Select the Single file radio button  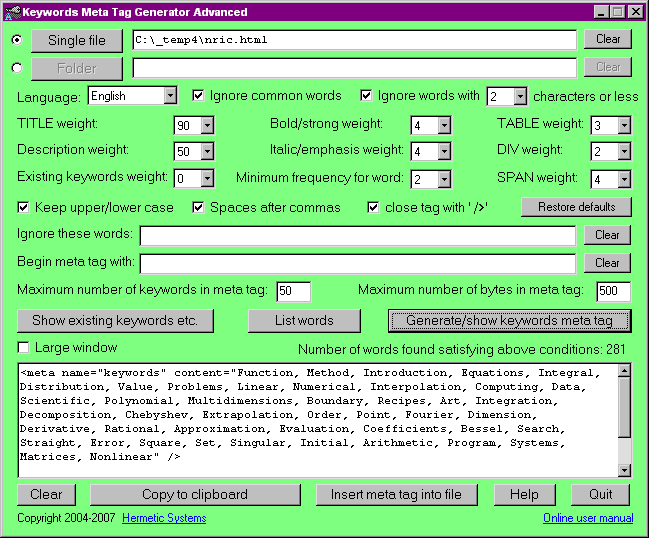tap(15, 40)
